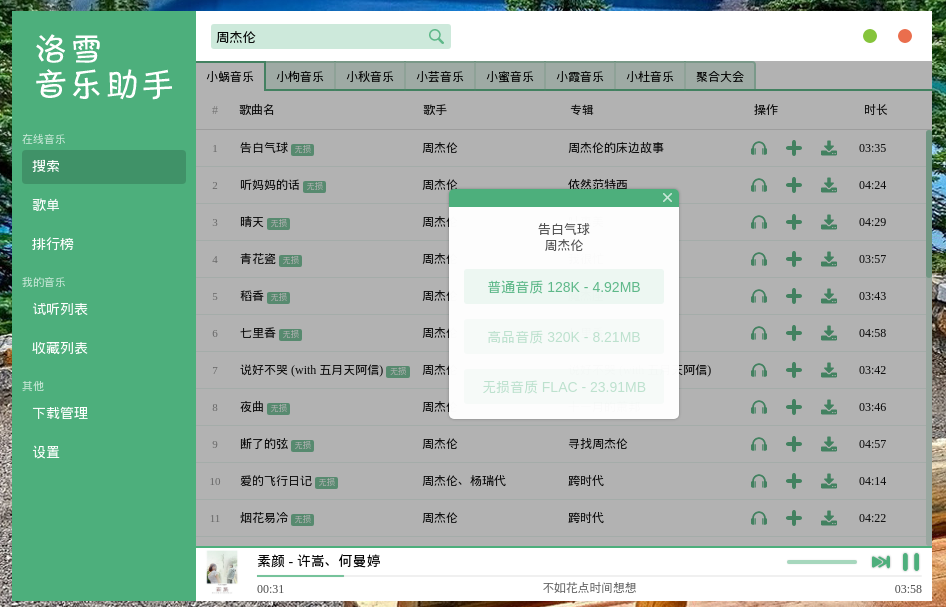Image resolution: width=946 pixels, height=607 pixels.
Task: Download 青花瓷 via download icon
Action: click(x=829, y=259)
